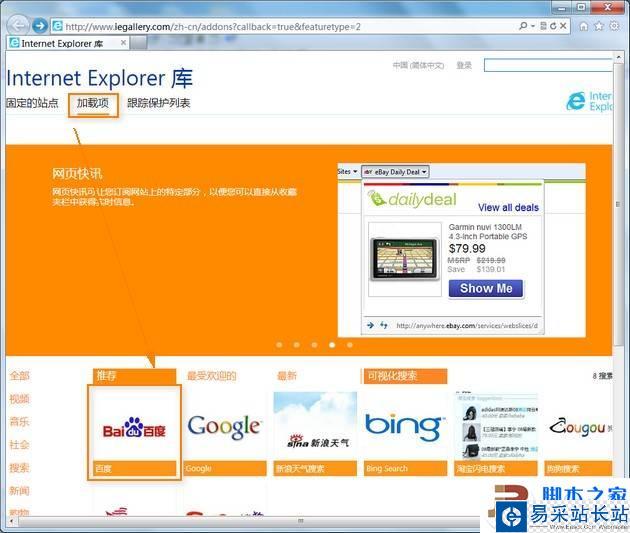This screenshot has height=533, width=630.
Task: Click the Baidu logo add-on thumbnail
Action: (x=134, y=426)
